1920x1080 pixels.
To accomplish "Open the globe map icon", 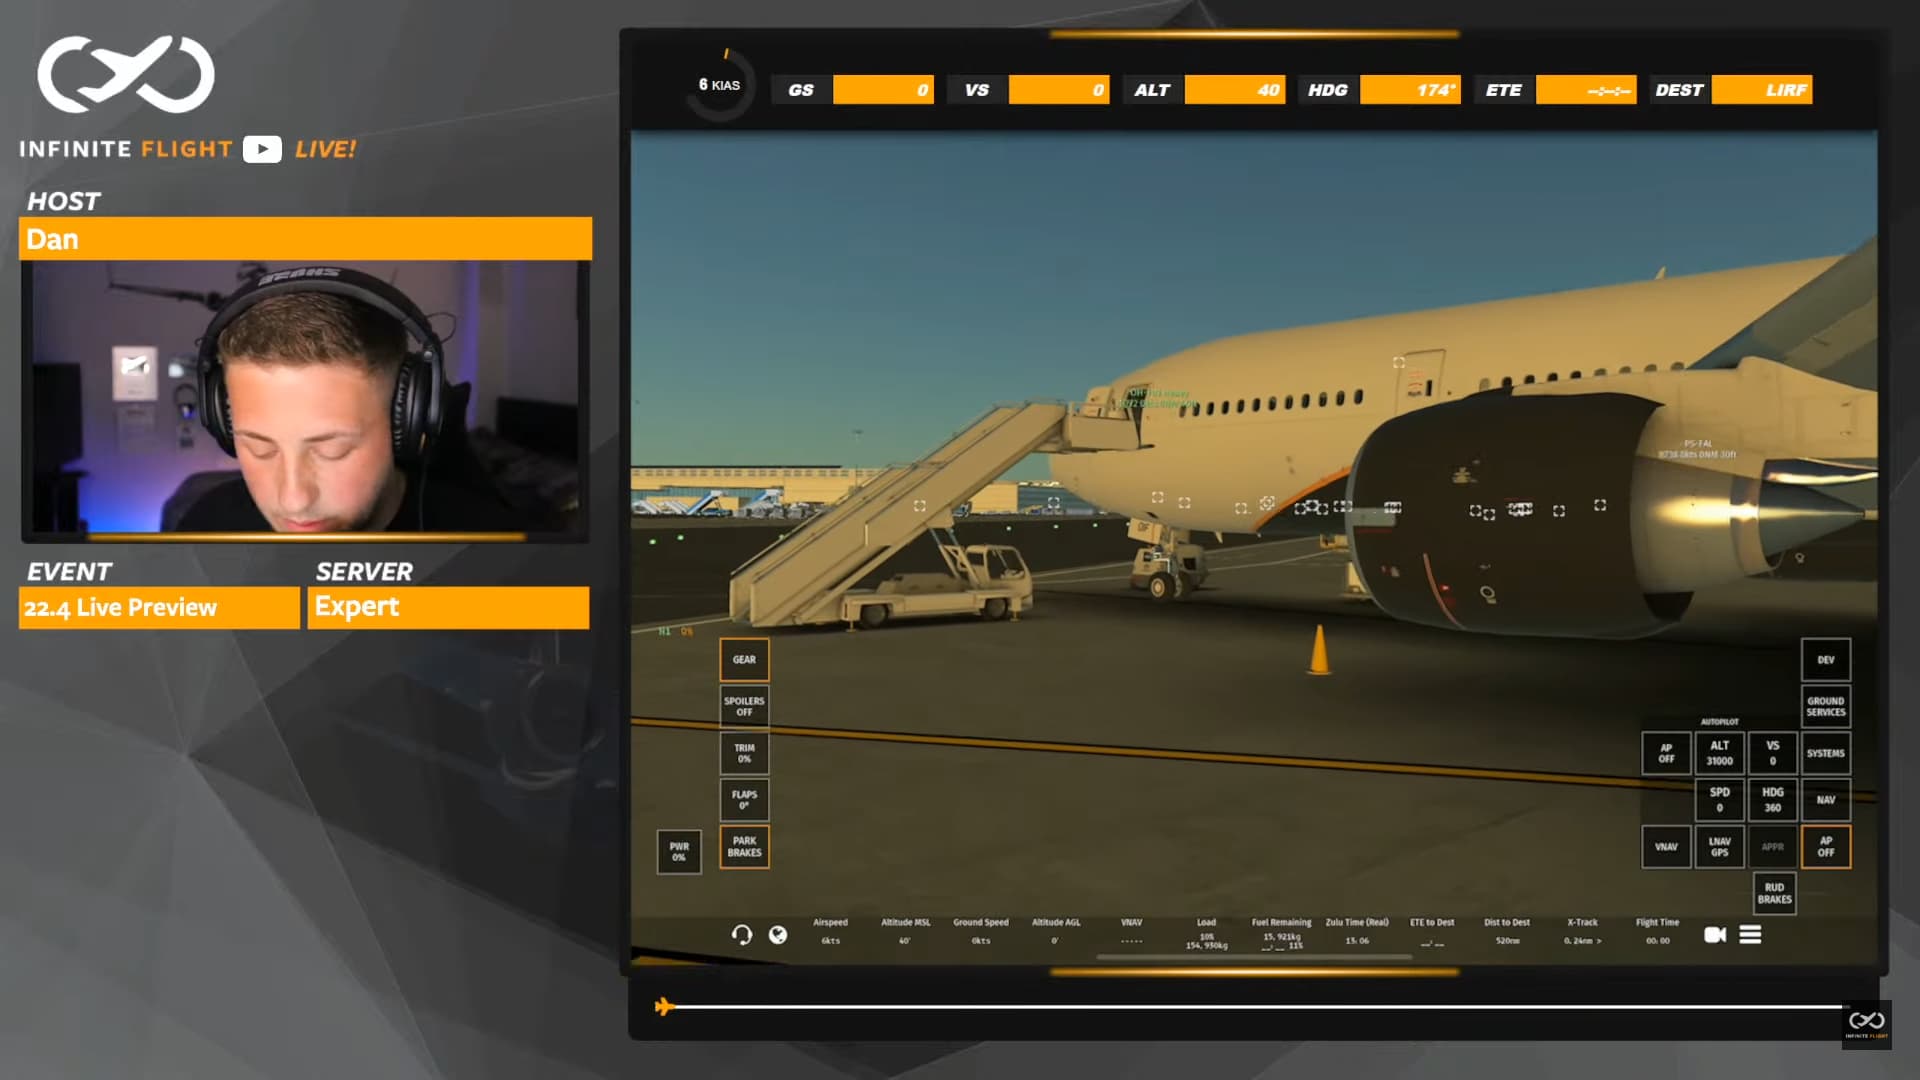I will tap(777, 934).
